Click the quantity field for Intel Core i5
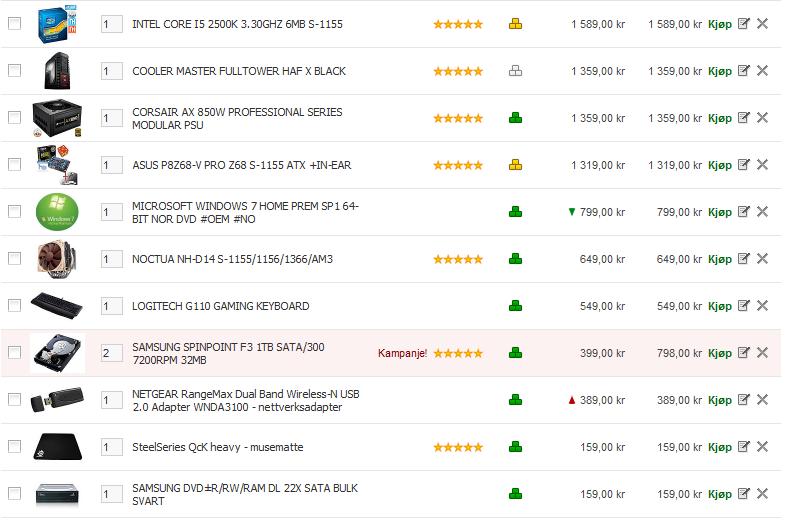The image size is (785, 520). click(112, 24)
